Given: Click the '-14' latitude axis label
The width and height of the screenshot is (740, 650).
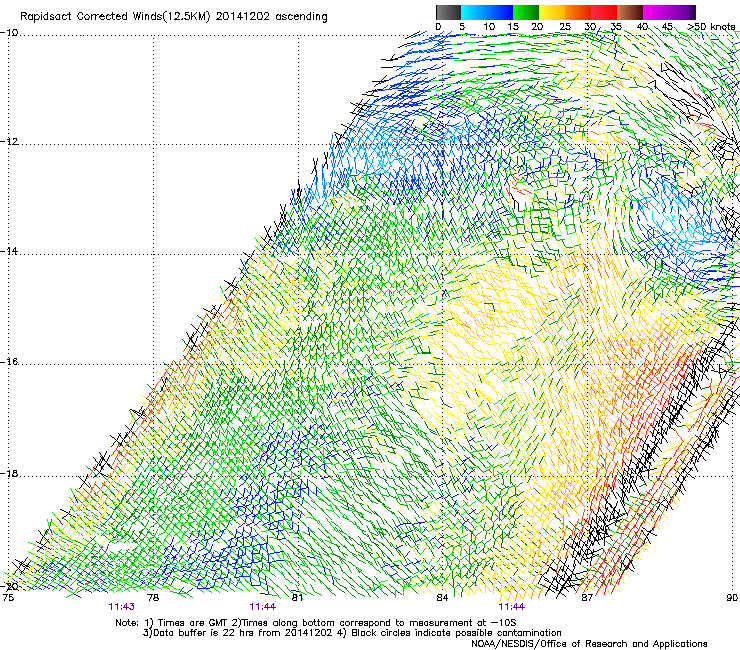Looking at the screenshot, I should [x=9, y=251].
